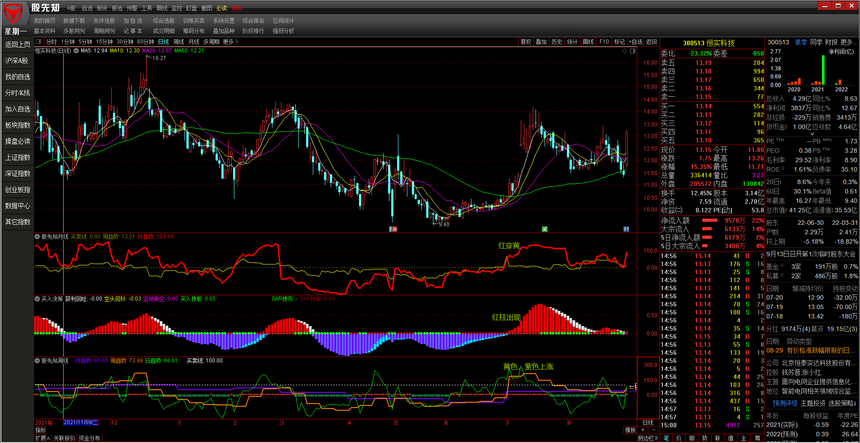The height and width of the screenshot is (443, 860).
Task: Select 同季 financial tab
Action: click(x=816, y=42)
